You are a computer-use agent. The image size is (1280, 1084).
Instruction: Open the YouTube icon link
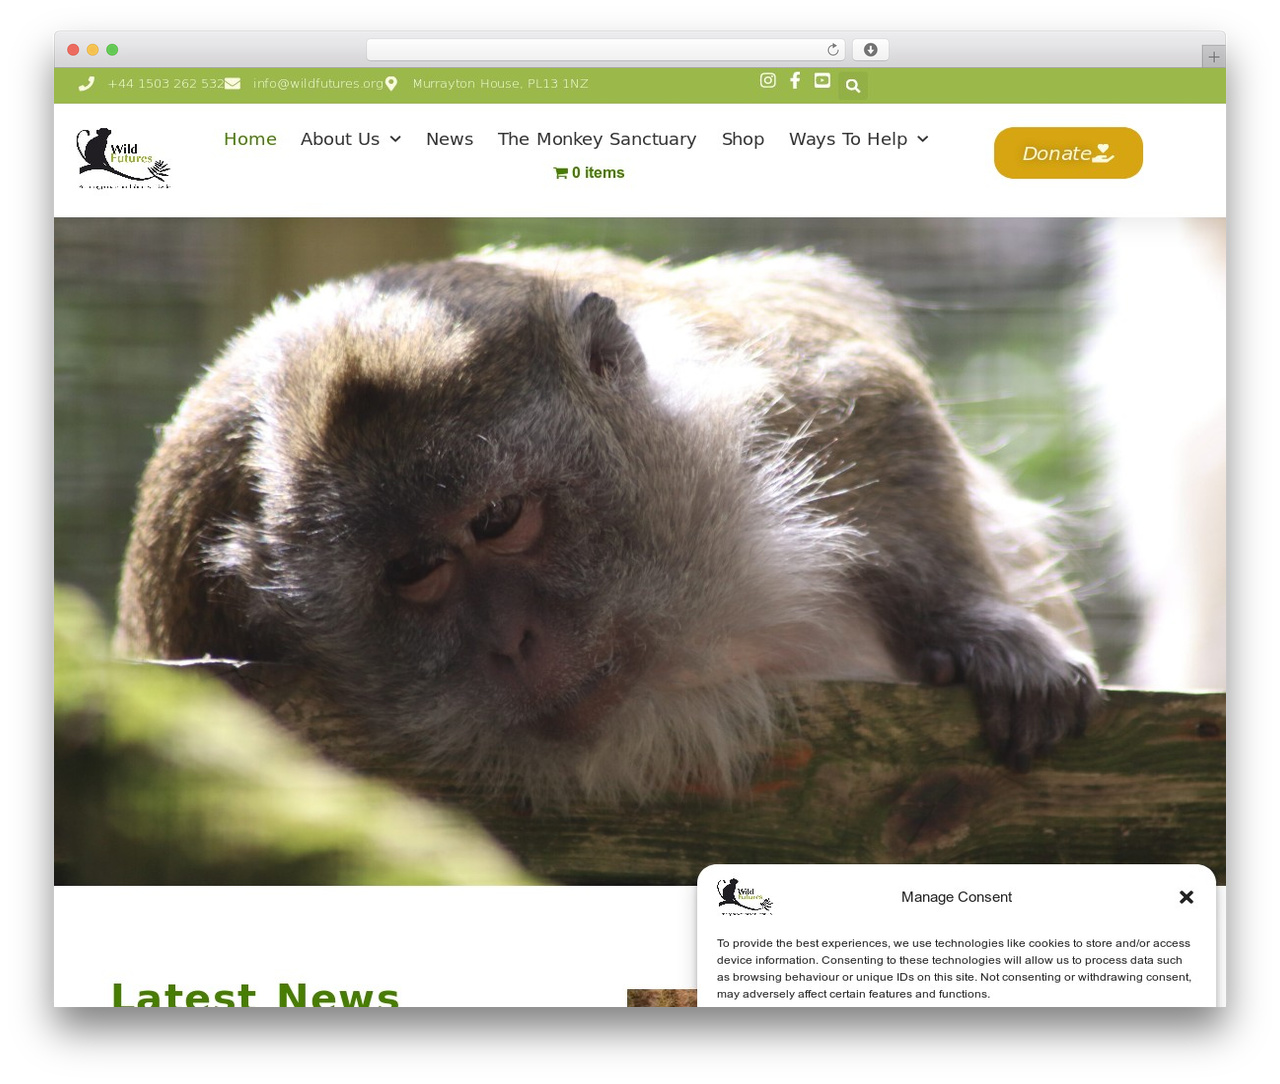point(822,80)
